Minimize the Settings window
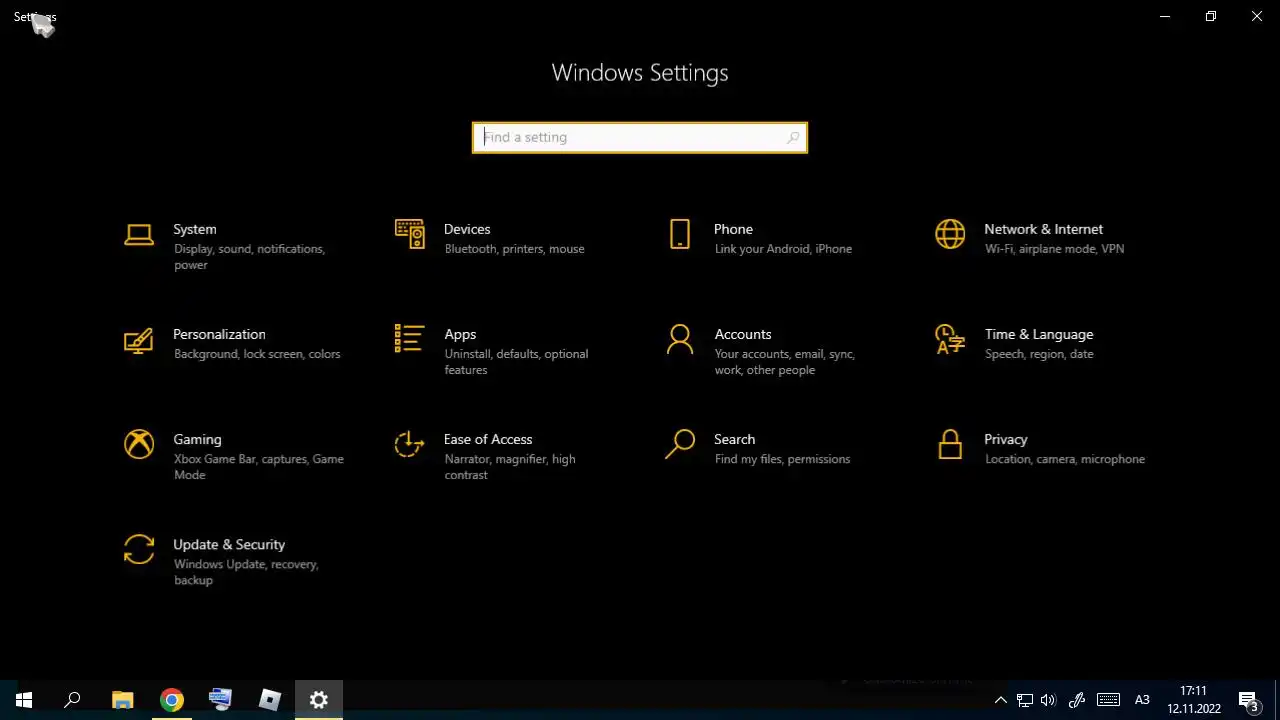Image resolution: width=1280 pixels, height=720 pixels. coord(1165,16)
